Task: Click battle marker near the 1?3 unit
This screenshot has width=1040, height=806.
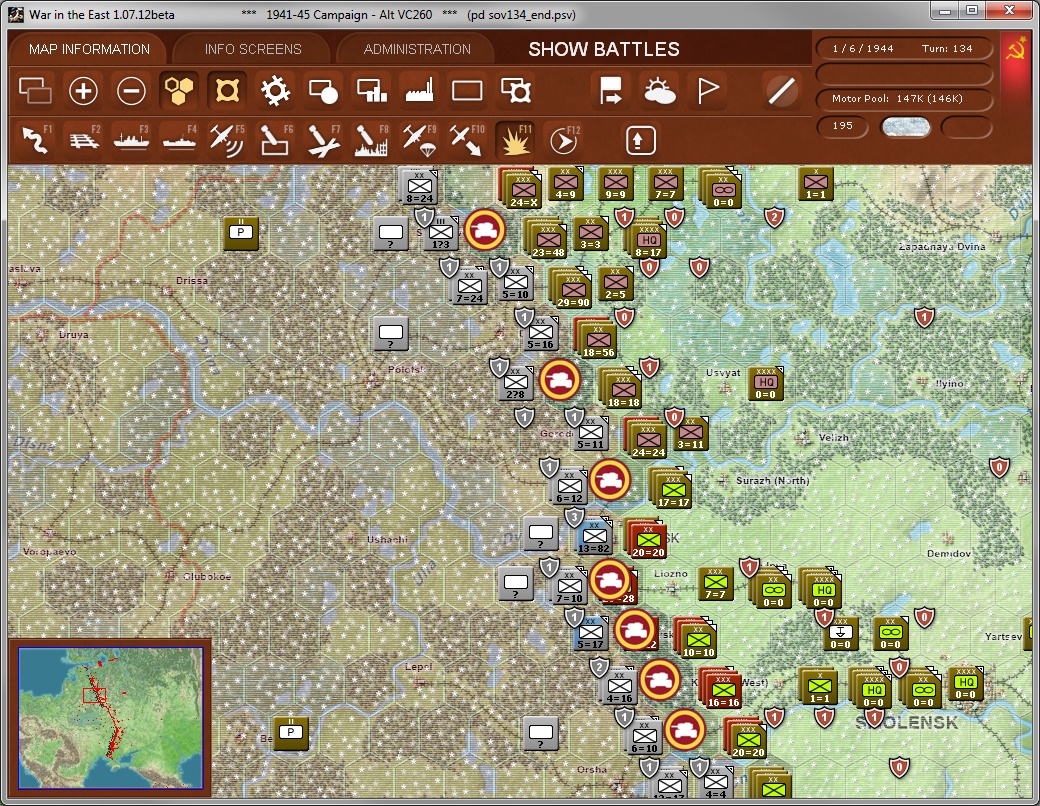Action: pyautogui.click(x=485, y=230)
